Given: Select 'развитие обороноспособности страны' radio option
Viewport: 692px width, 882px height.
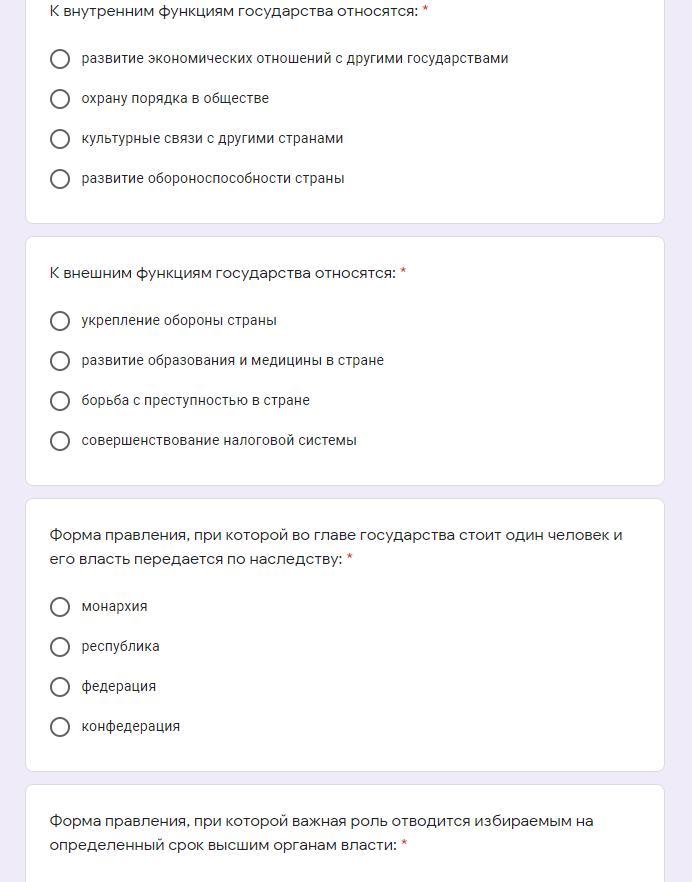Looking at the screenshot, I should pos(60,179).
